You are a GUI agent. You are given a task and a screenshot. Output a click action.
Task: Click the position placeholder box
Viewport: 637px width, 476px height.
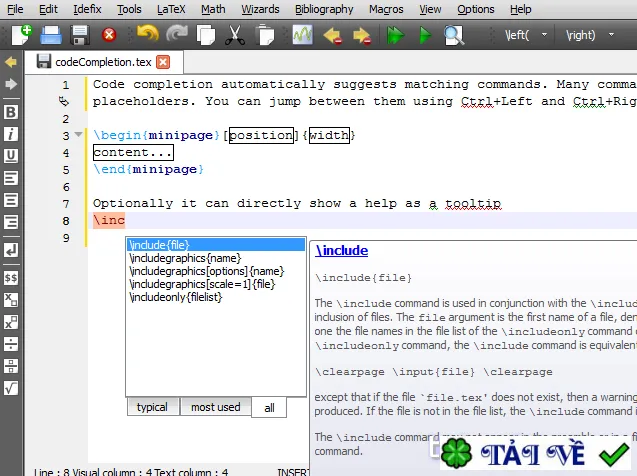coord(261,135)
